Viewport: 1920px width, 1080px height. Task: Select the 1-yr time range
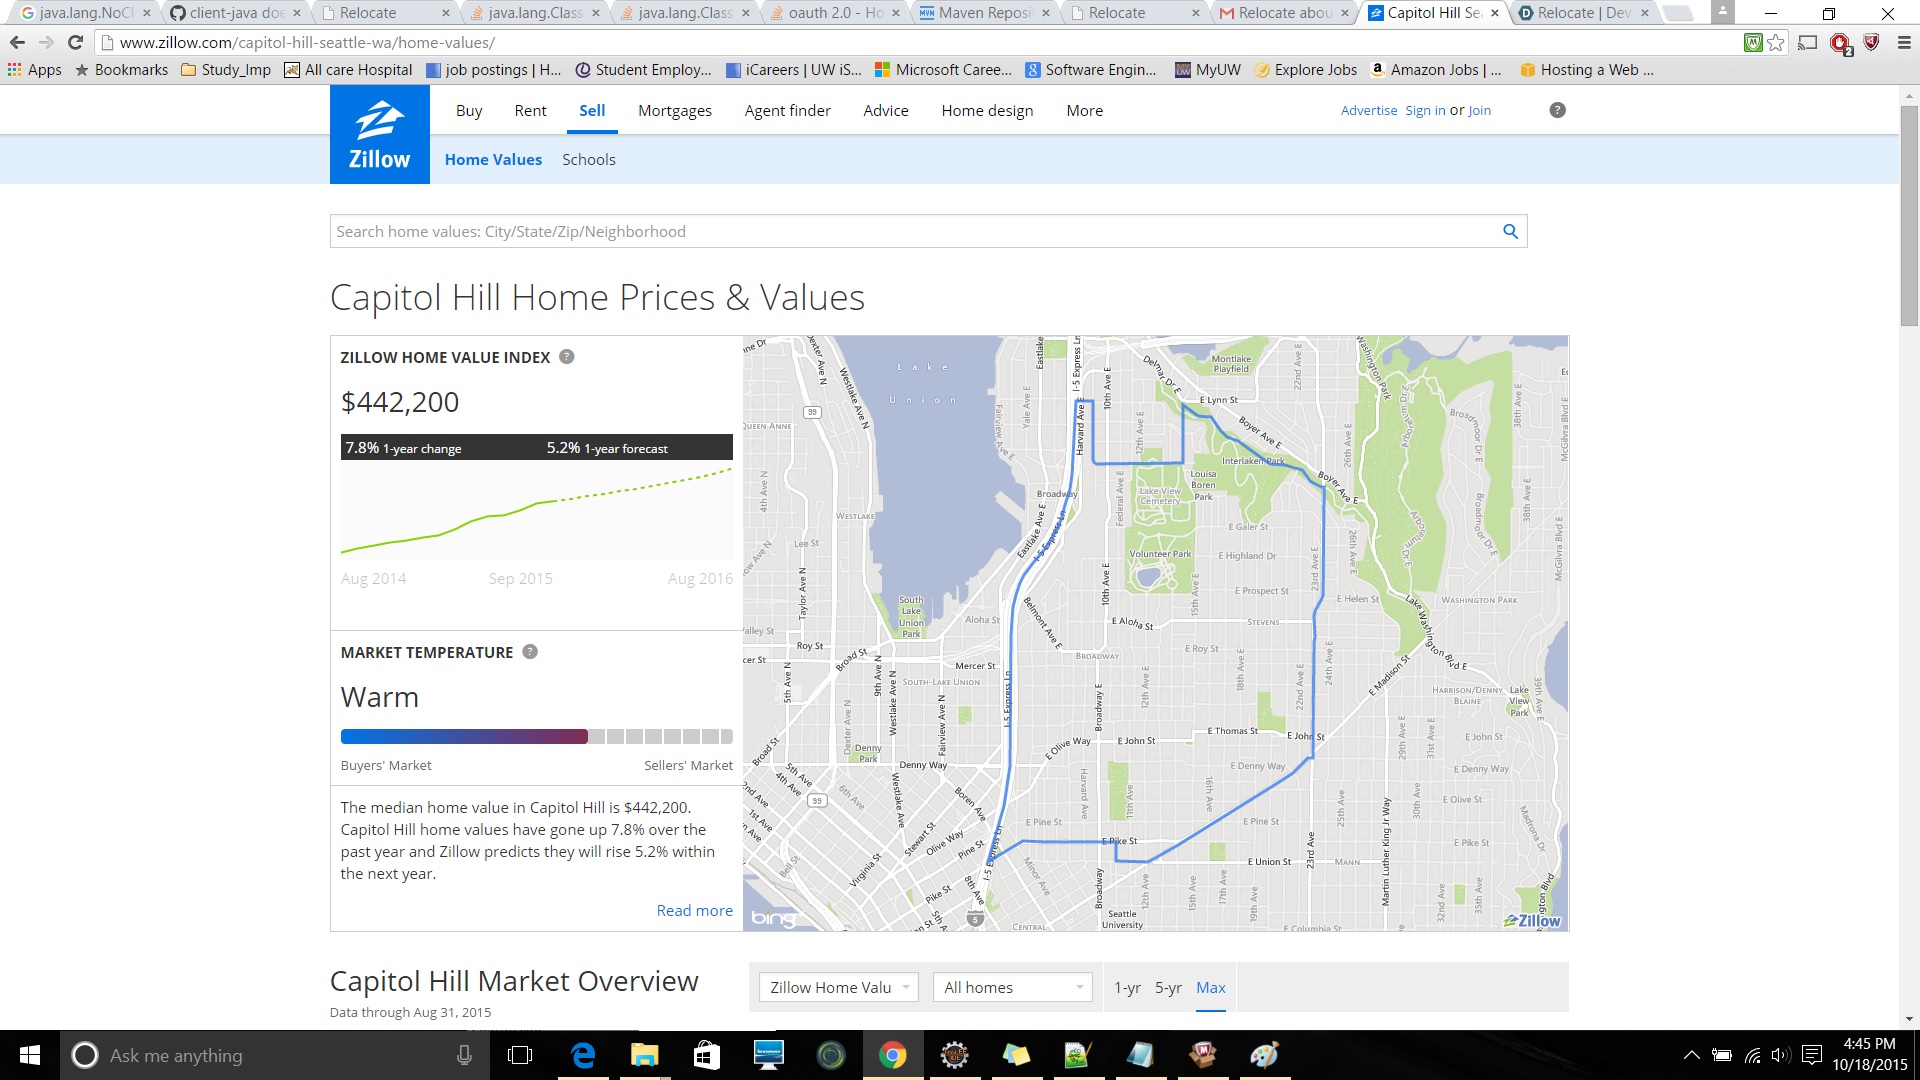[1127, 987]
